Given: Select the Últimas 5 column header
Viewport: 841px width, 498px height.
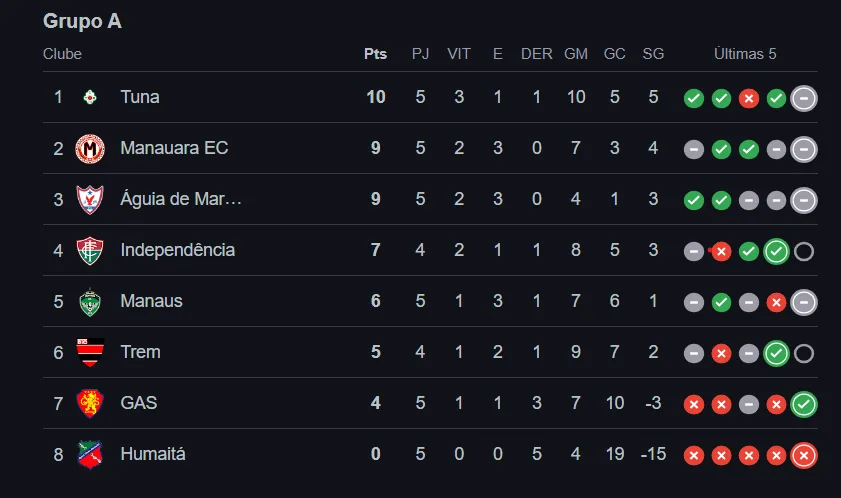Looking at the screenshot, I should (745, 54).
